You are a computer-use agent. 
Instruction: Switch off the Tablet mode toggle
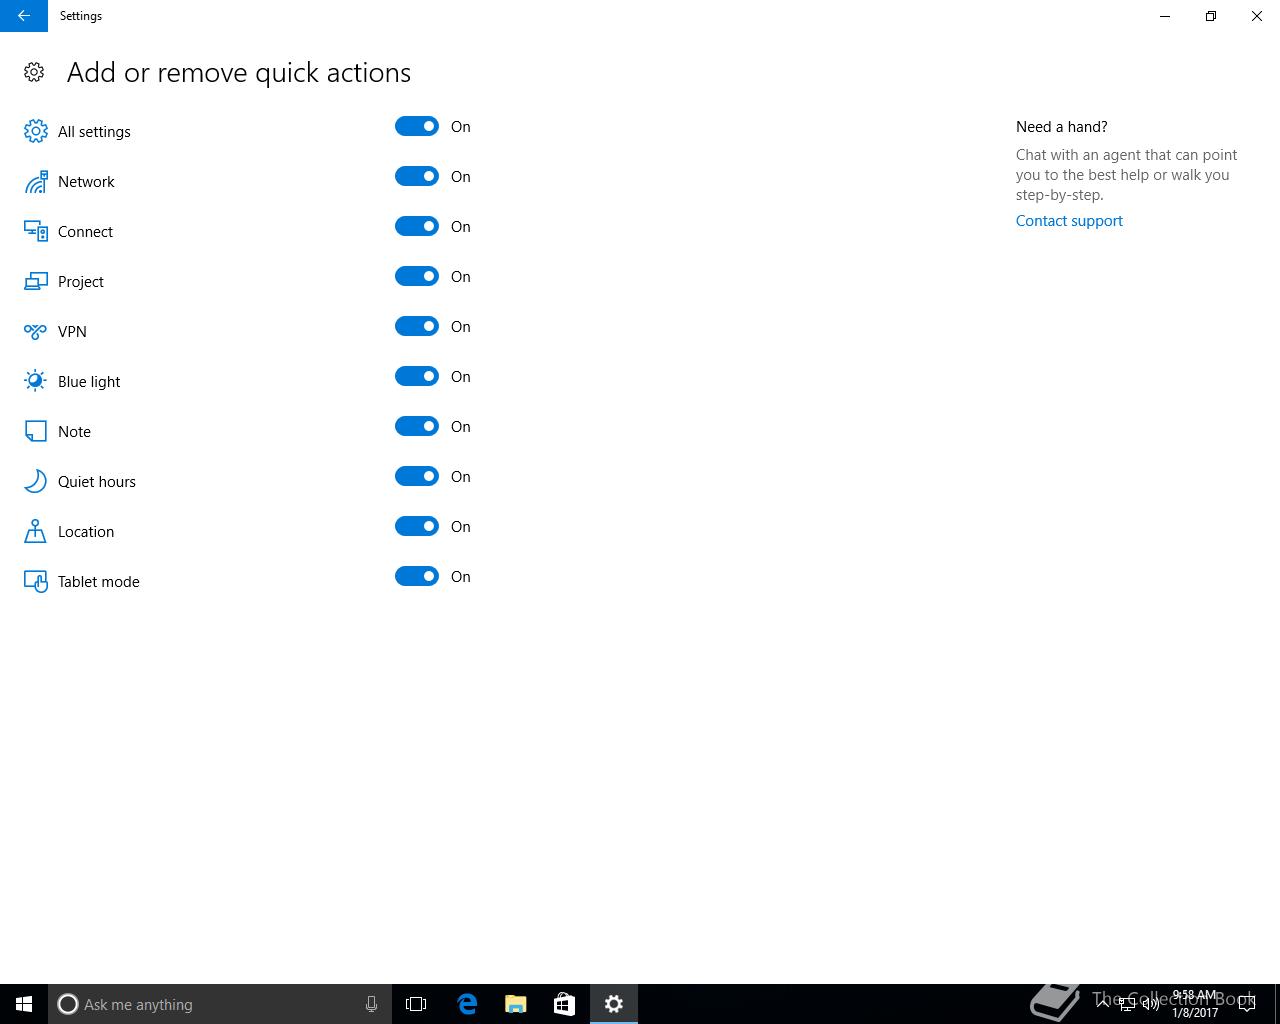tap(417, 576)
